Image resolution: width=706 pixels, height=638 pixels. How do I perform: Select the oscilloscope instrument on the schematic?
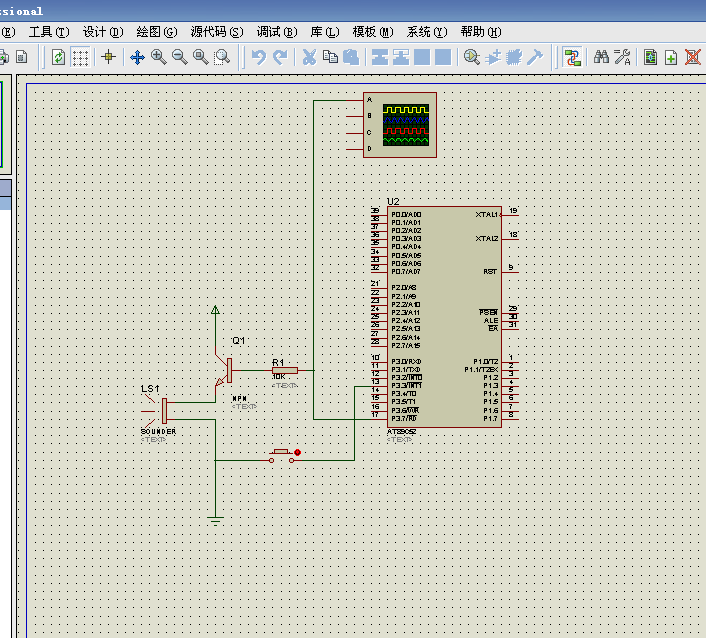[400, 125]
